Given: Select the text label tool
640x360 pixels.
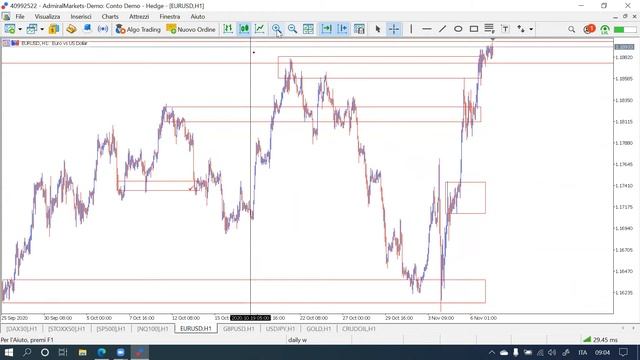Looking at the screenshot, I should [505, 29].
